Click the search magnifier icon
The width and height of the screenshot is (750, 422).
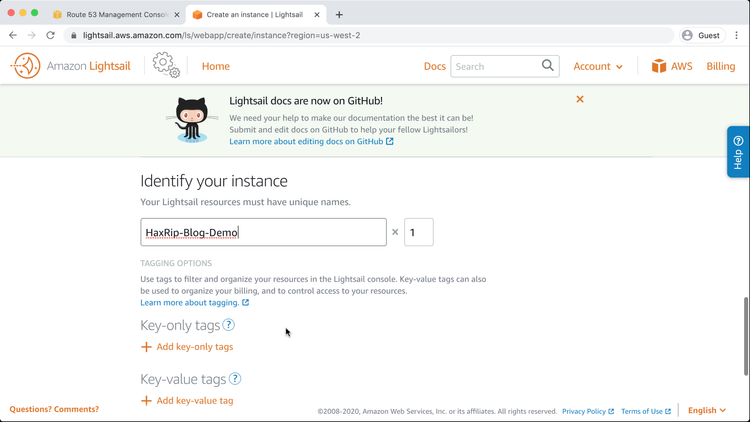(x=548, y=66)
